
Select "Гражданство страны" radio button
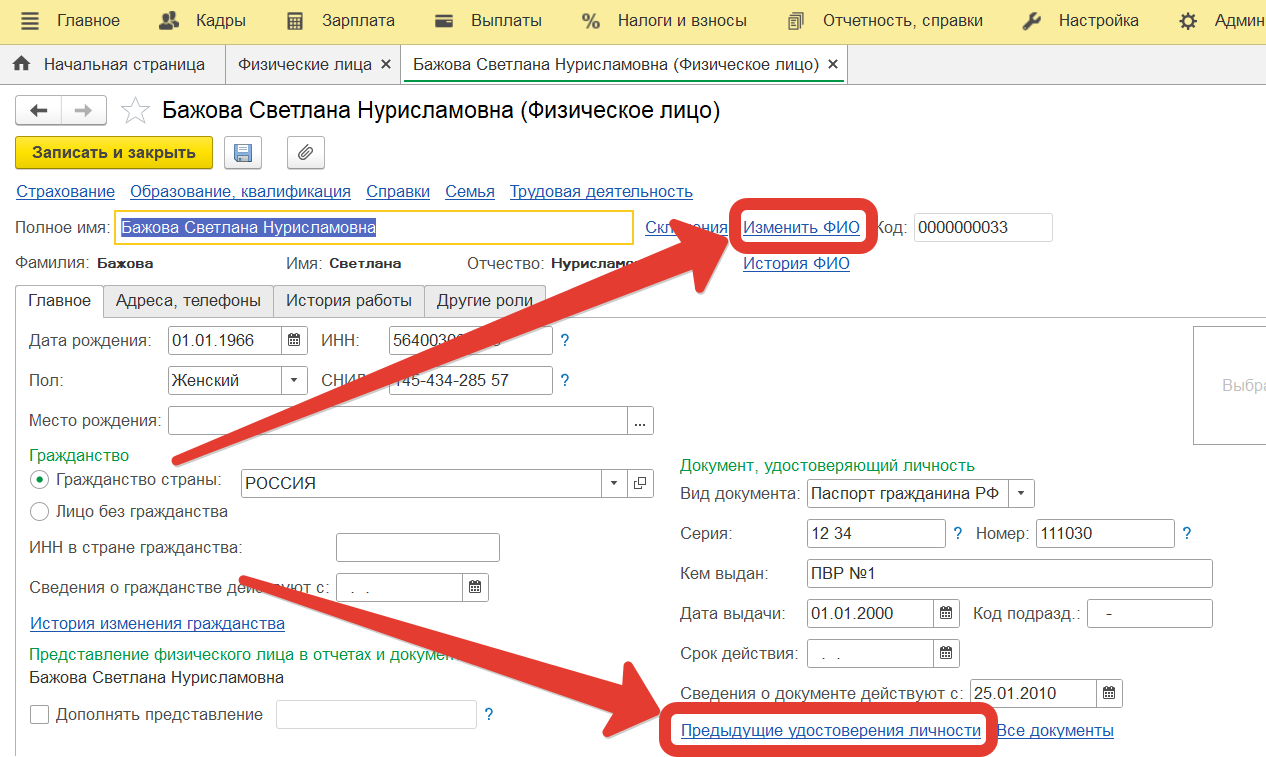(x=40, y=480)
